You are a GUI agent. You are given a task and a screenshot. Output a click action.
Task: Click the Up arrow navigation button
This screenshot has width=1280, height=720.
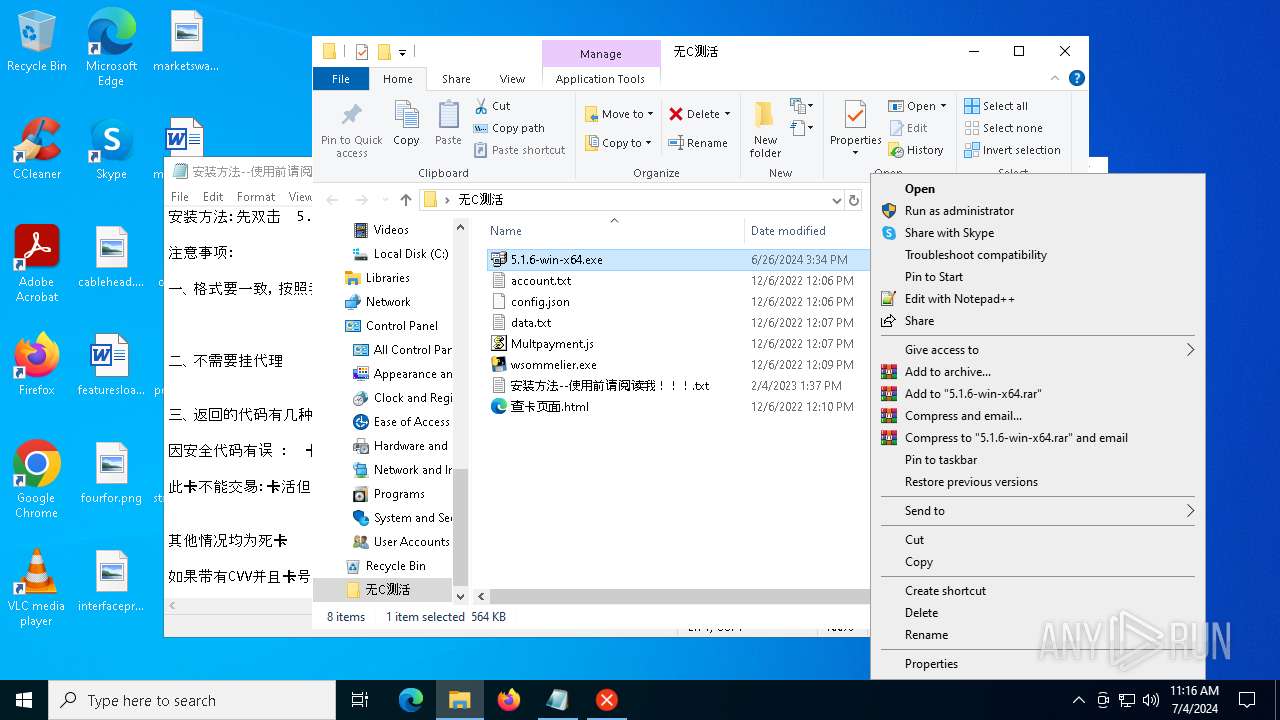[405, 200]
